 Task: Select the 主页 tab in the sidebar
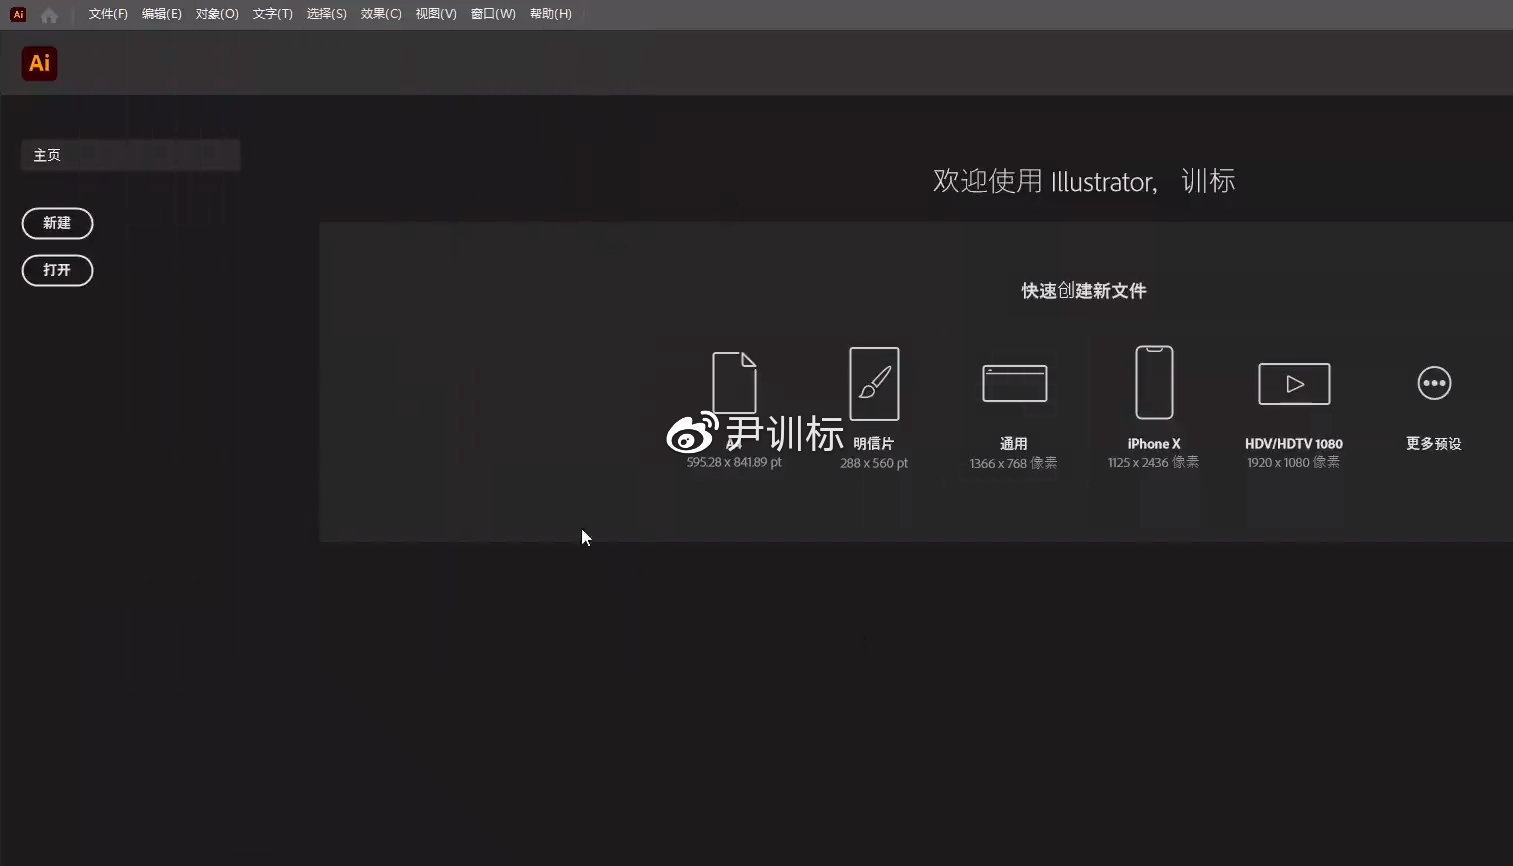[x=130, y=155]
